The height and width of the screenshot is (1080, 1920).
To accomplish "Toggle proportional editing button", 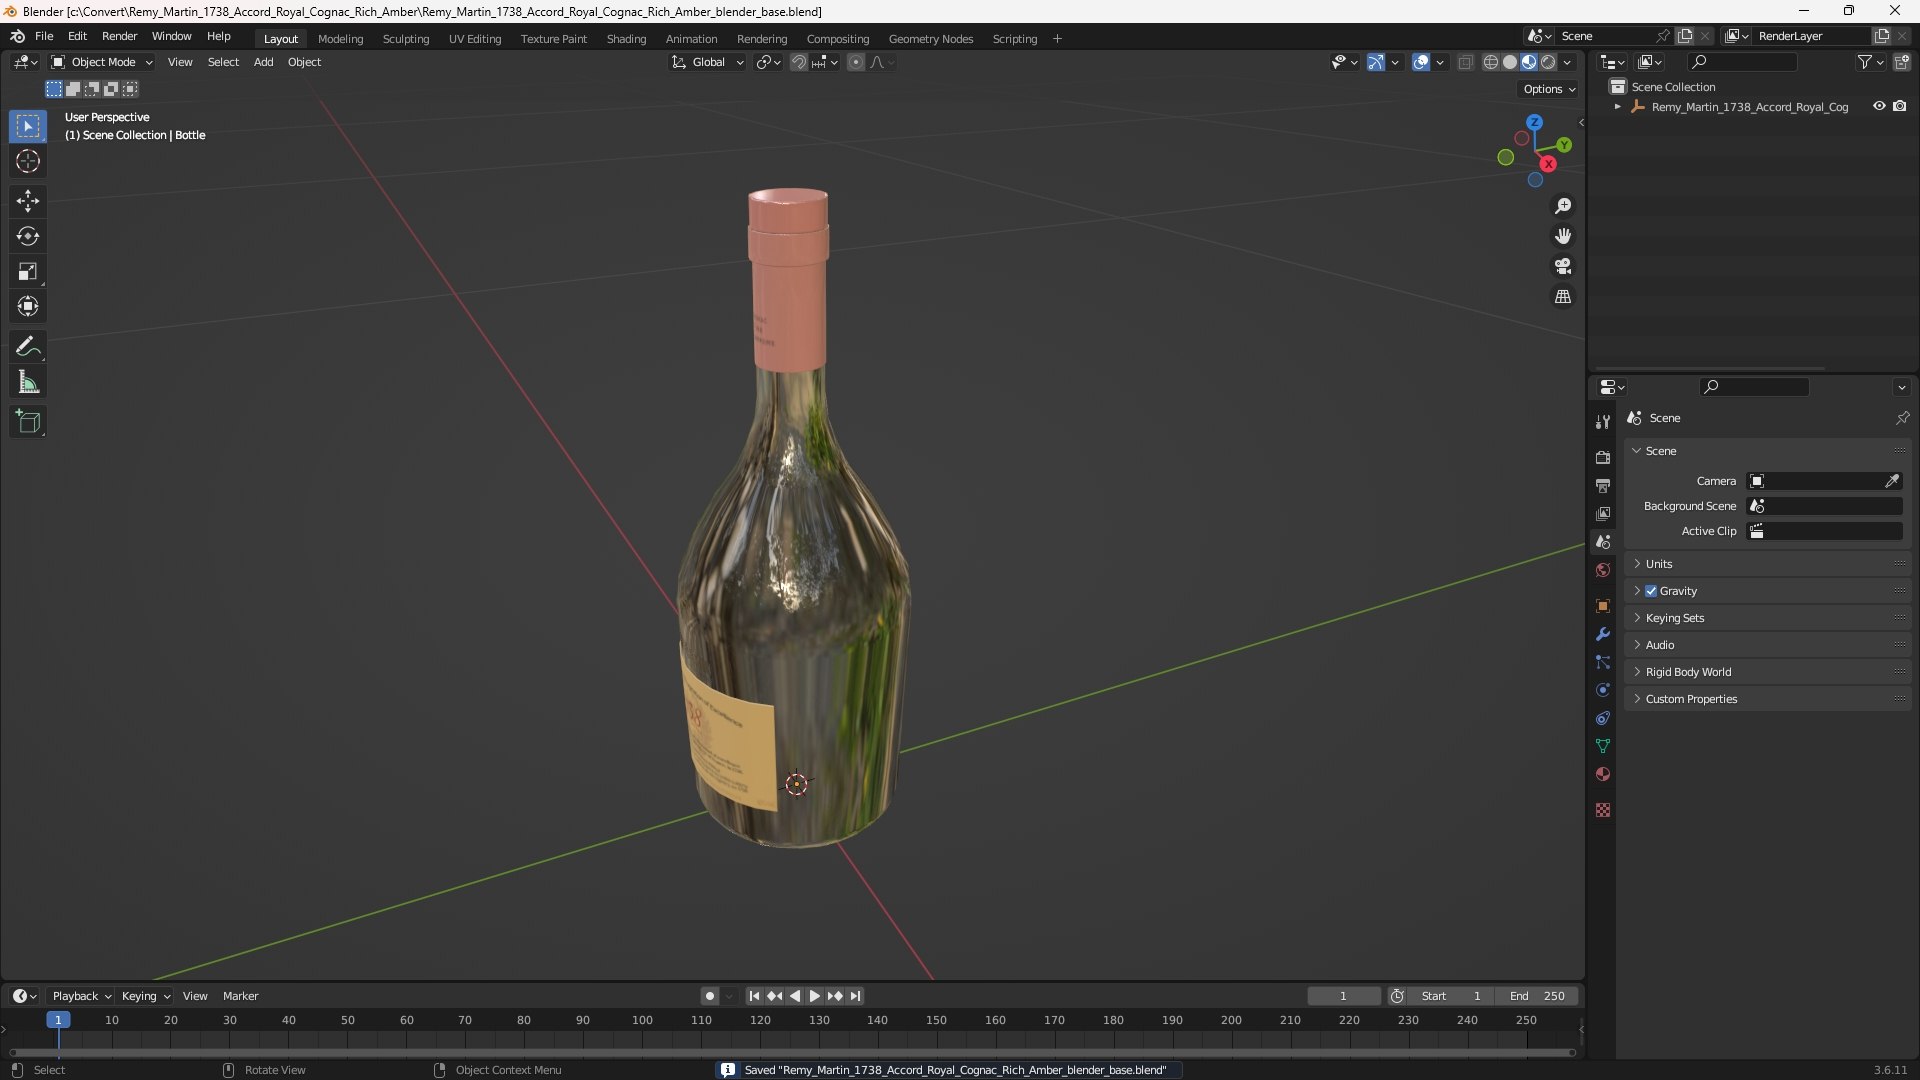I will (856, 62).
